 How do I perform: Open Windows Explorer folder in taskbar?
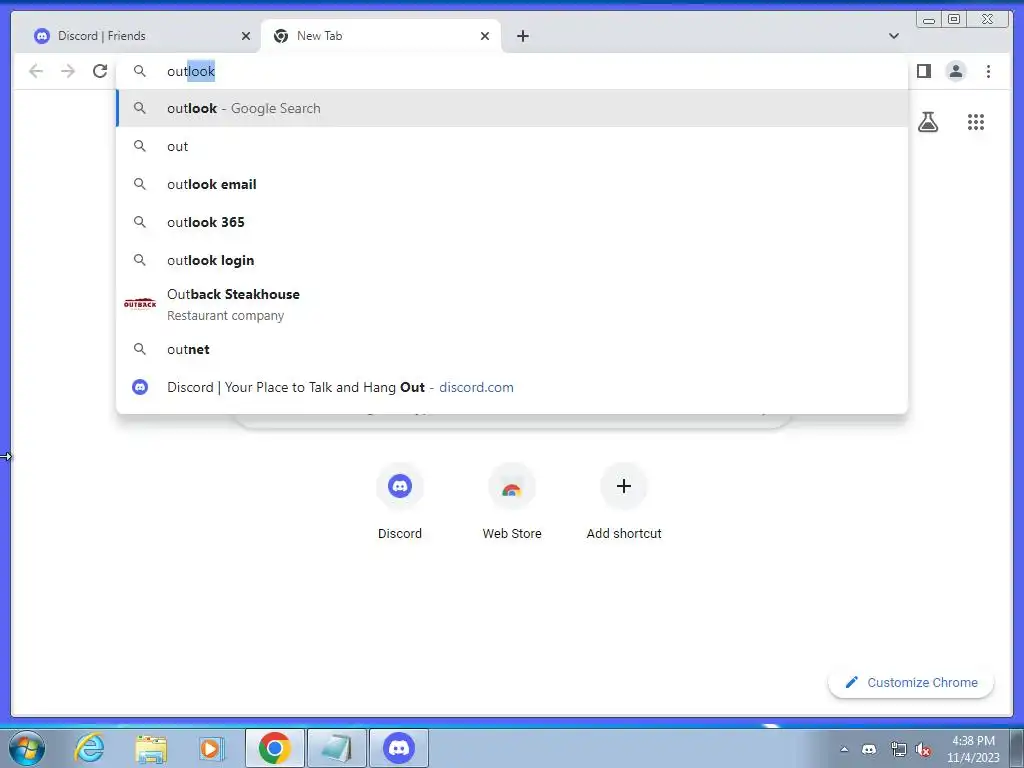point(151,748)
